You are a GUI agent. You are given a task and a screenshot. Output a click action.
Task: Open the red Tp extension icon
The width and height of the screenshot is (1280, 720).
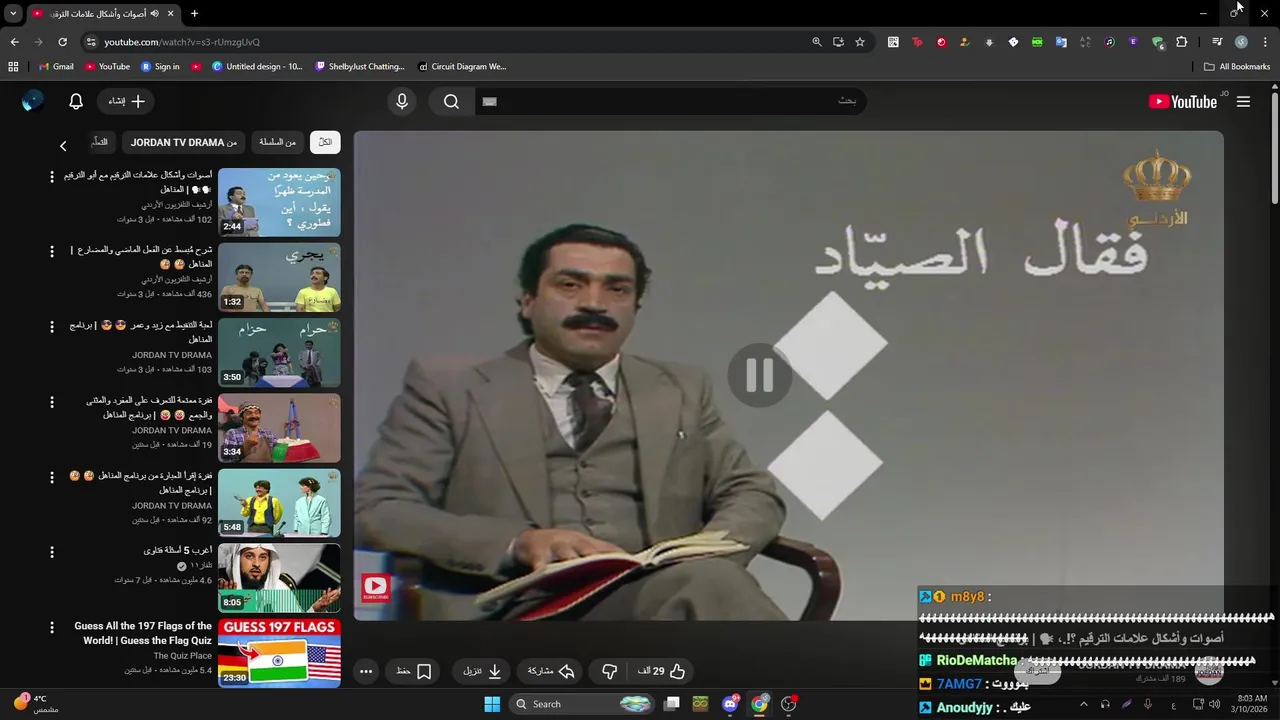click(917, 42)
